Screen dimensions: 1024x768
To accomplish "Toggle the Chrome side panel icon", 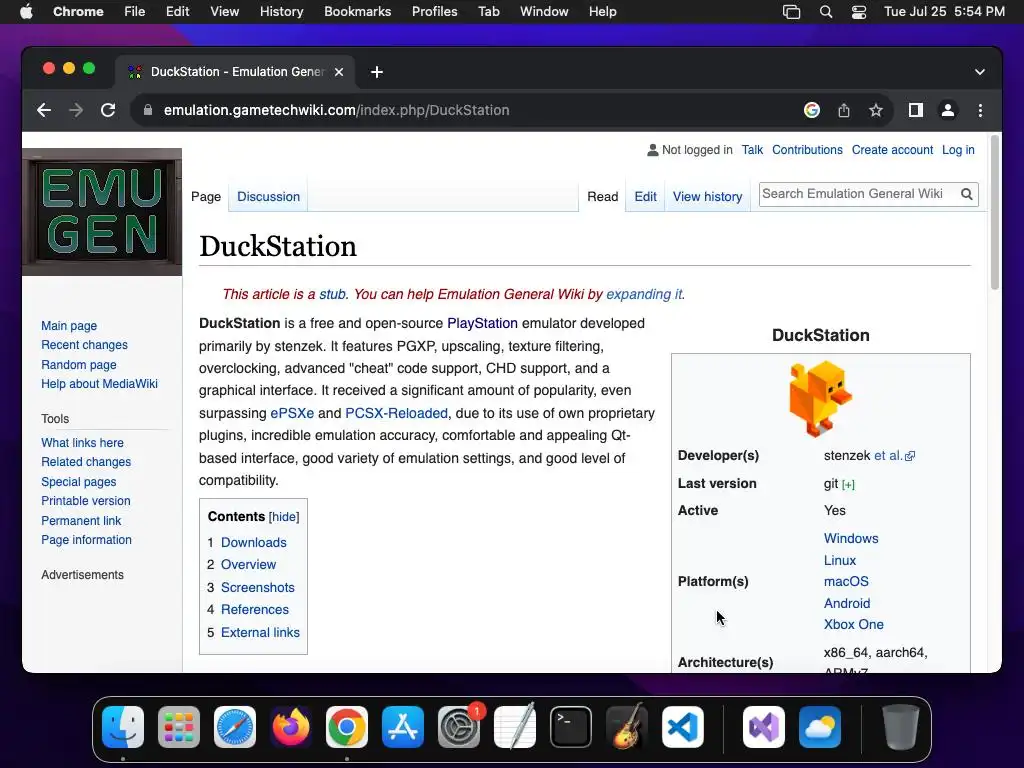I will pos(916,110).
